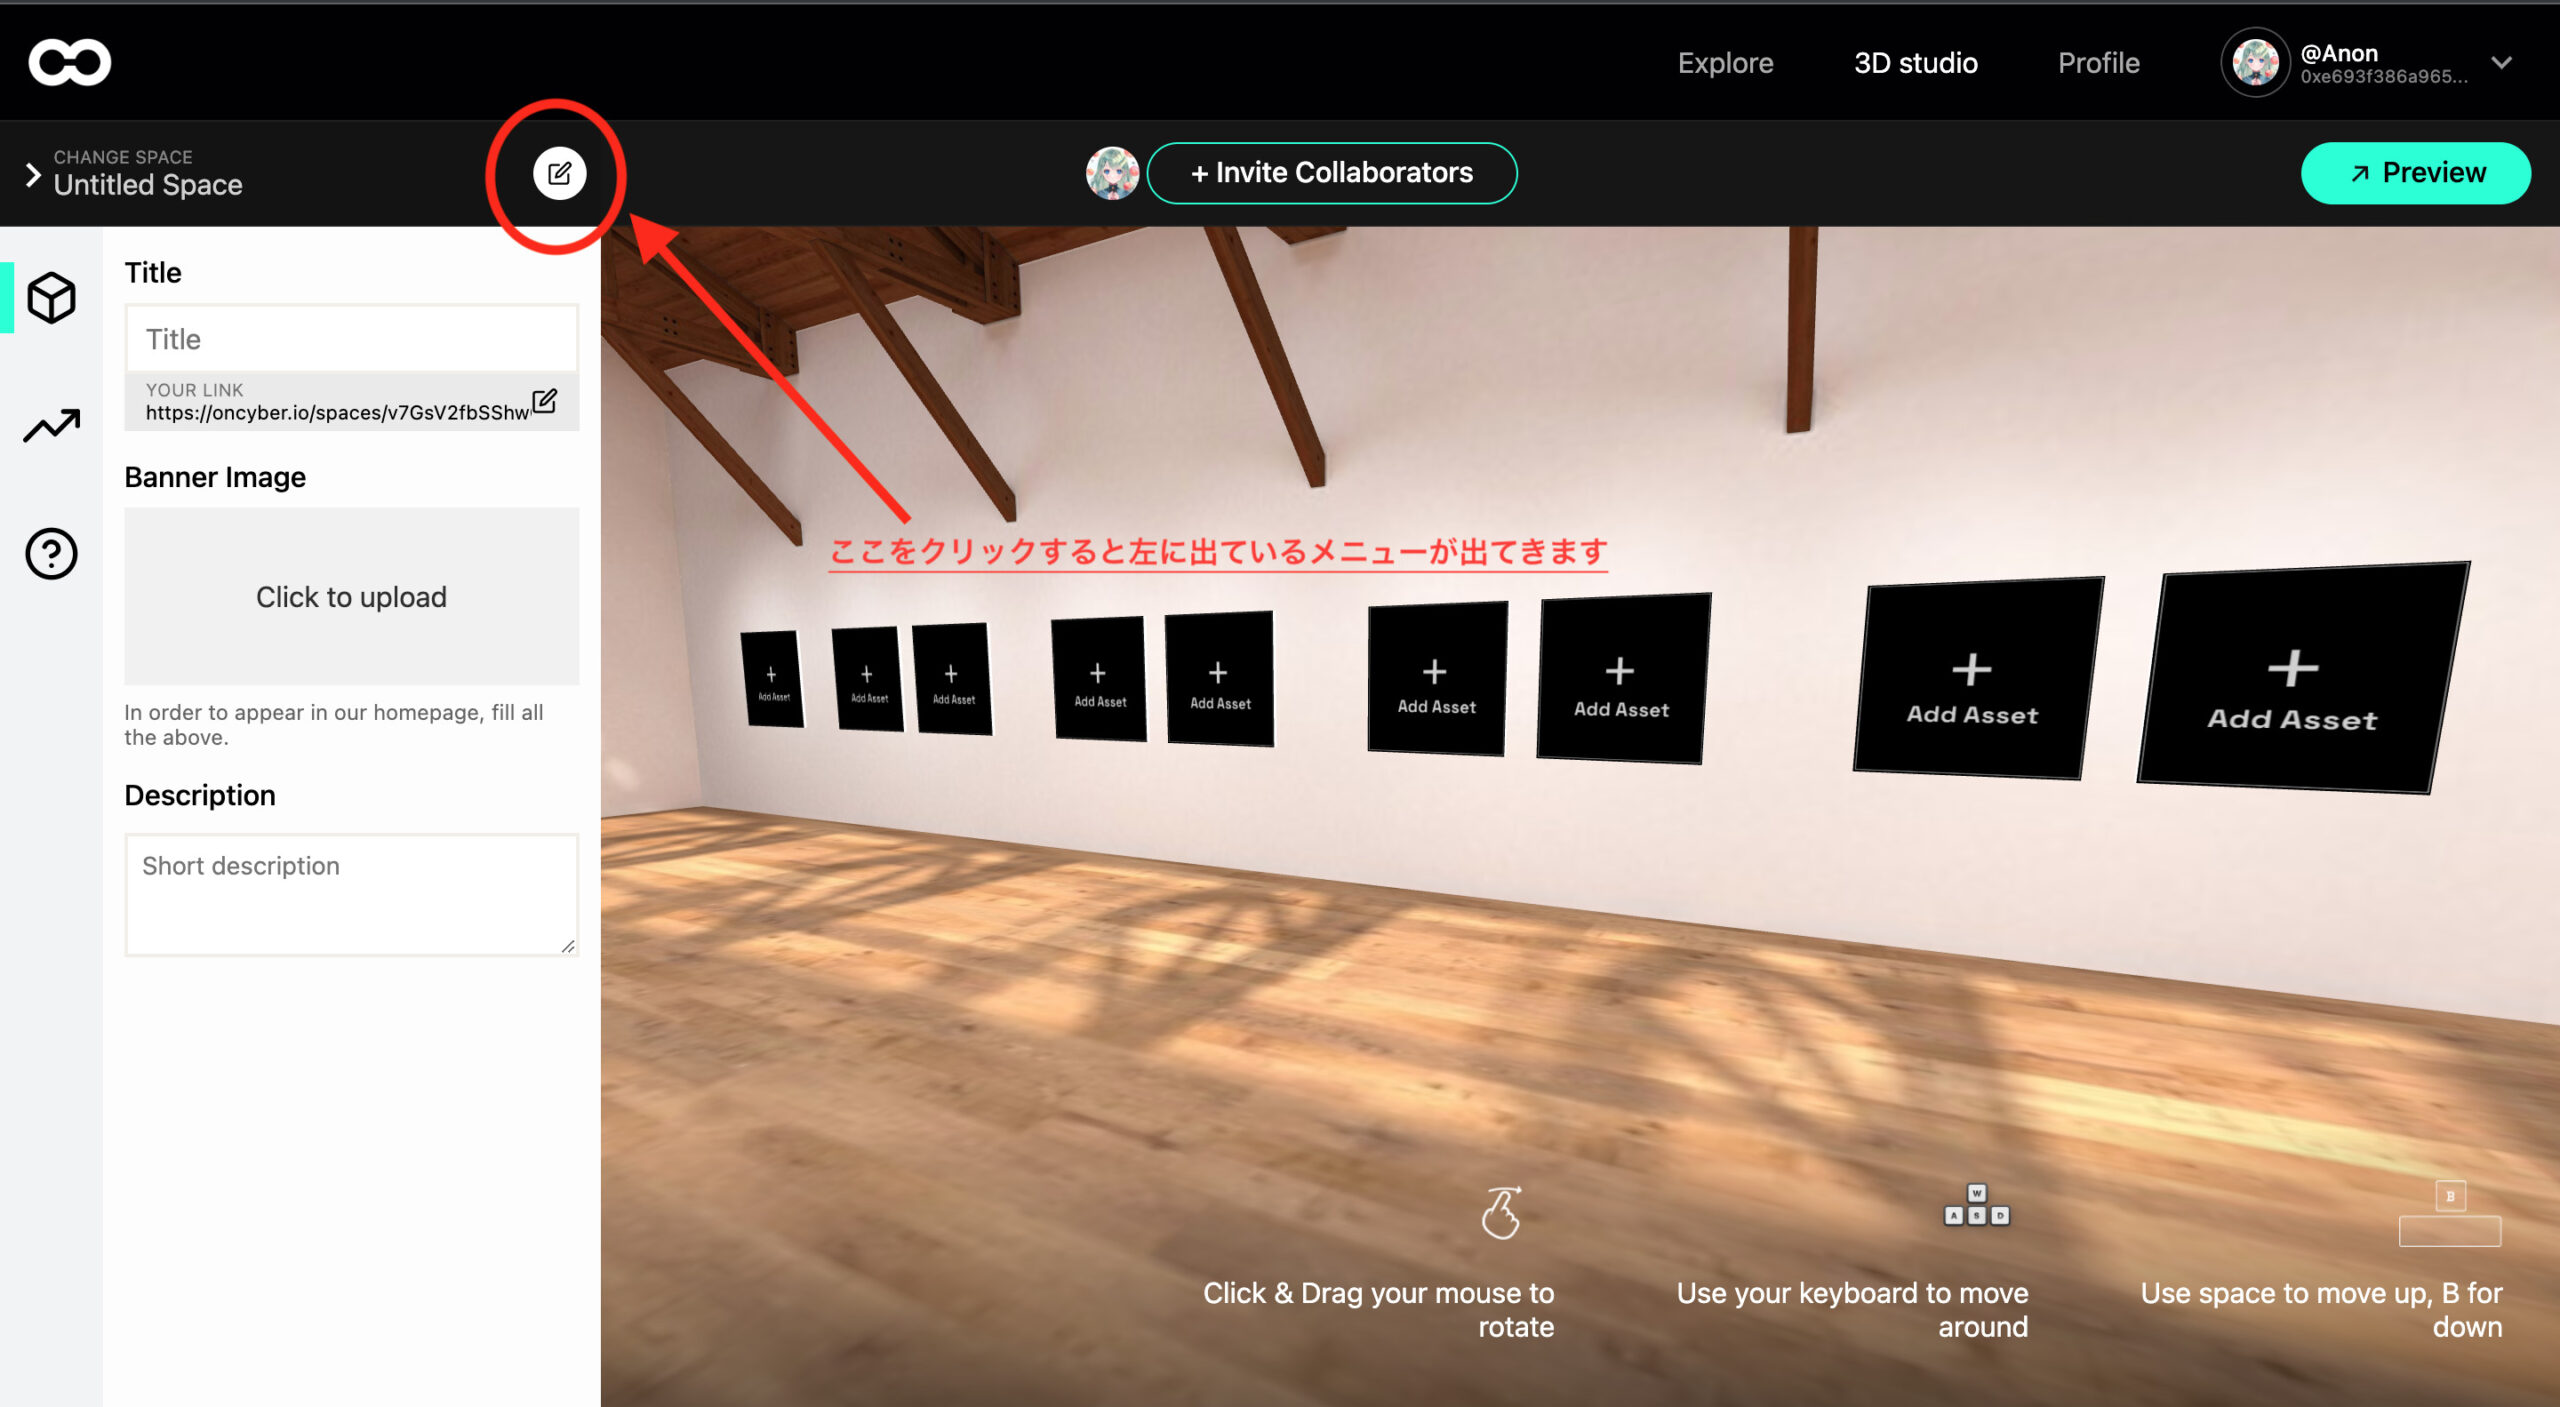Image resolution: width=2560 pixels, height=1407 pixels.
Task: Click the fourth Add Asset frame
Action: click(x=1099, y=679)
